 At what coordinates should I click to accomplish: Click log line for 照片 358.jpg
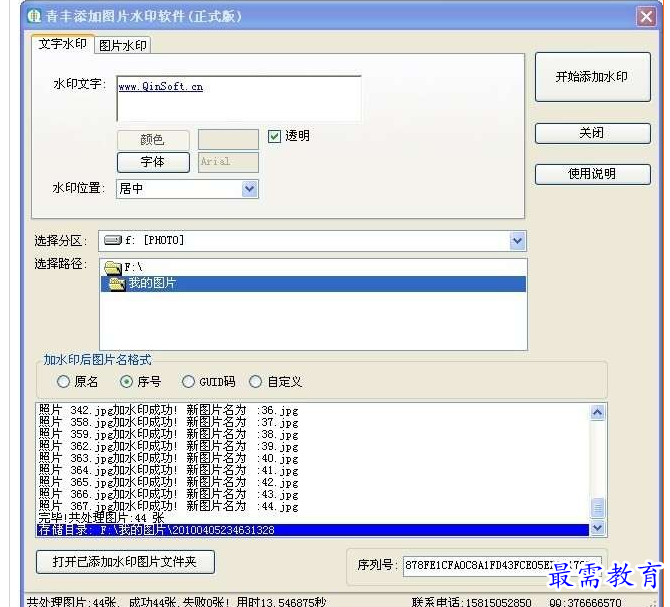click(313, 422)
